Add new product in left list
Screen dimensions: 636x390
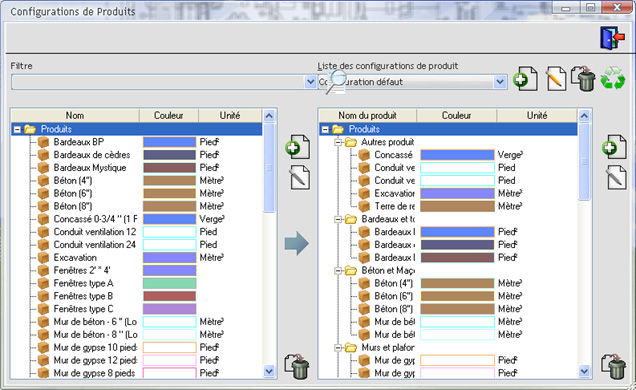pyautogui.click(x=298, y=147)
